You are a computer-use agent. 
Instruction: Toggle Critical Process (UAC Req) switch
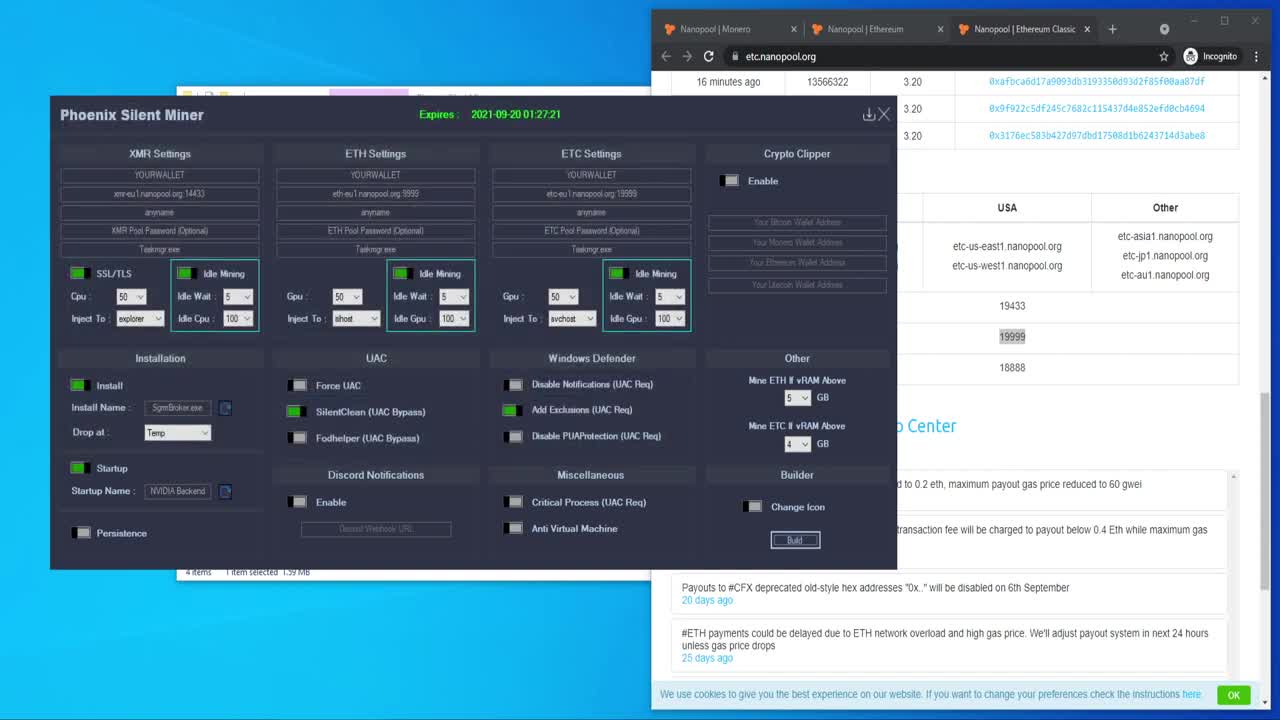[x=514, y=502]
